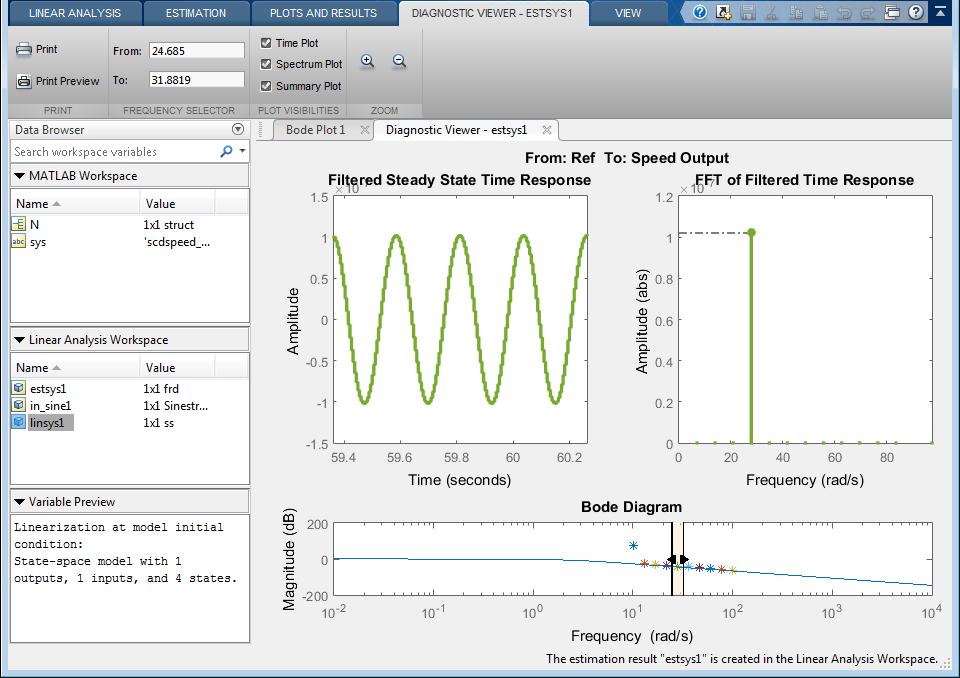
Task: Collapse the toolstrip using the up-arrow icon
Action: click(940, 12)
